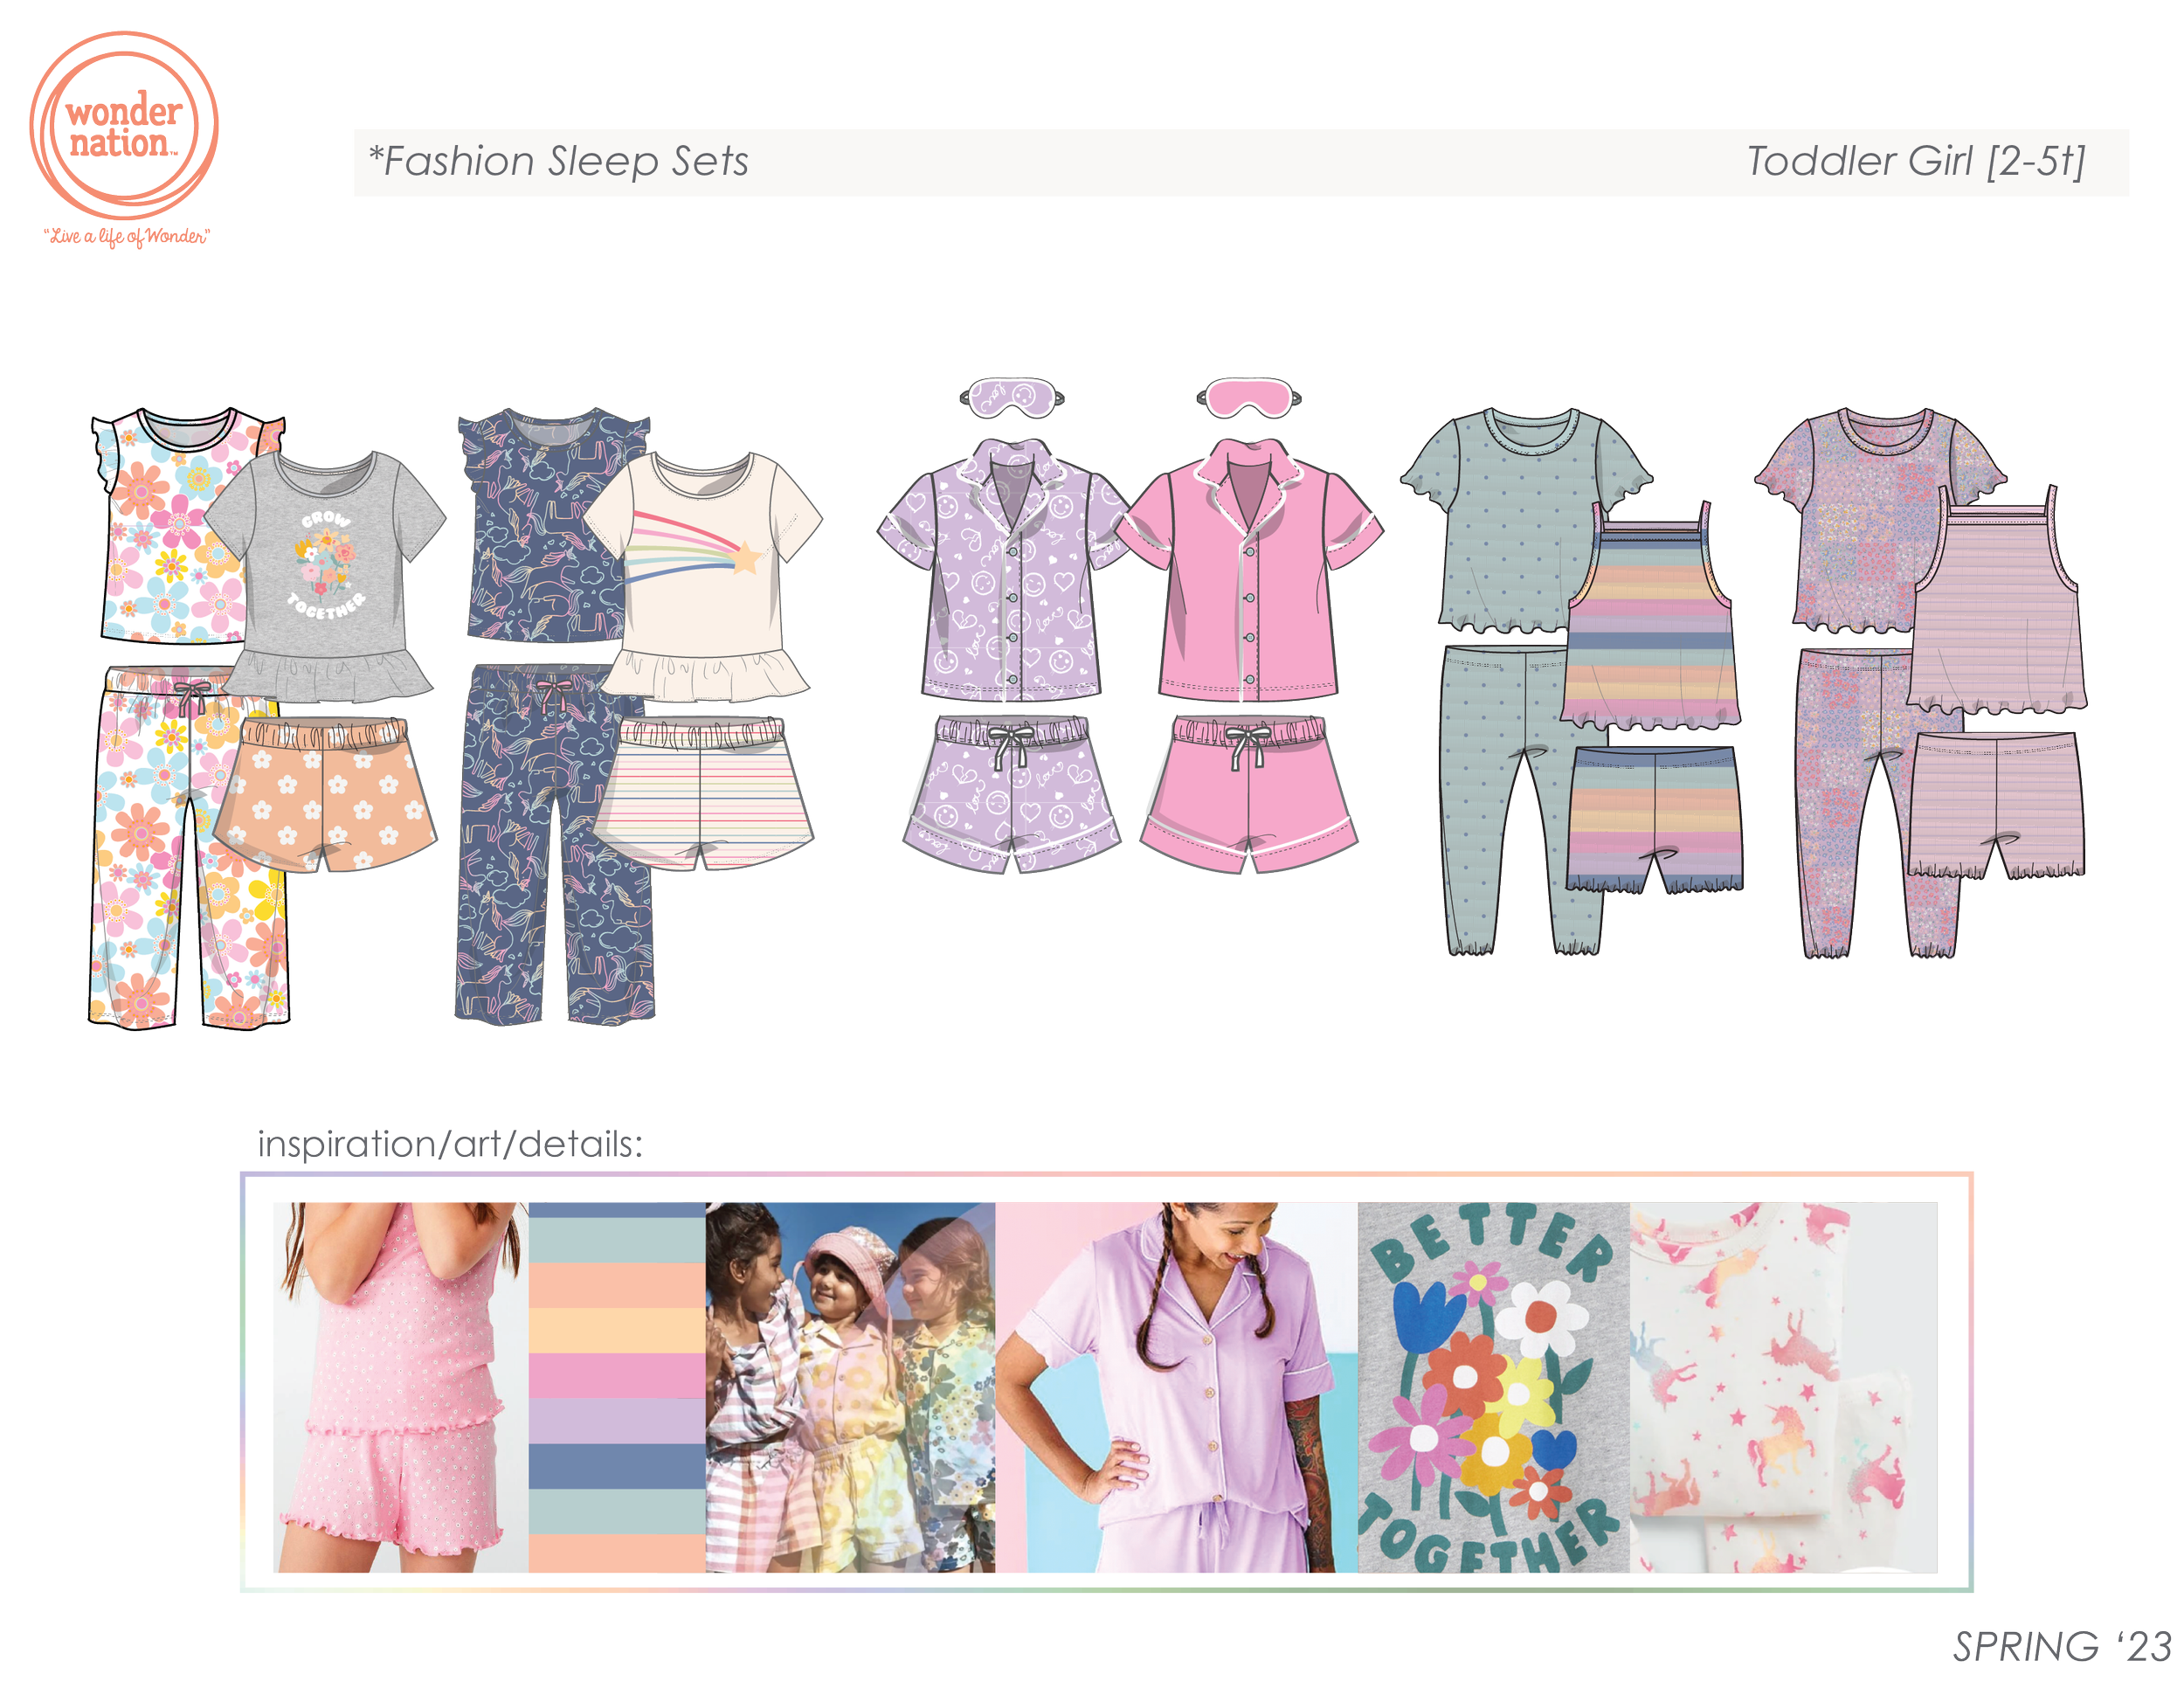The height and width of the screenshot is (1688, 2184).
Task: Select the "inspiration/art/details:" caption
Action: (x=450, y=1144)
